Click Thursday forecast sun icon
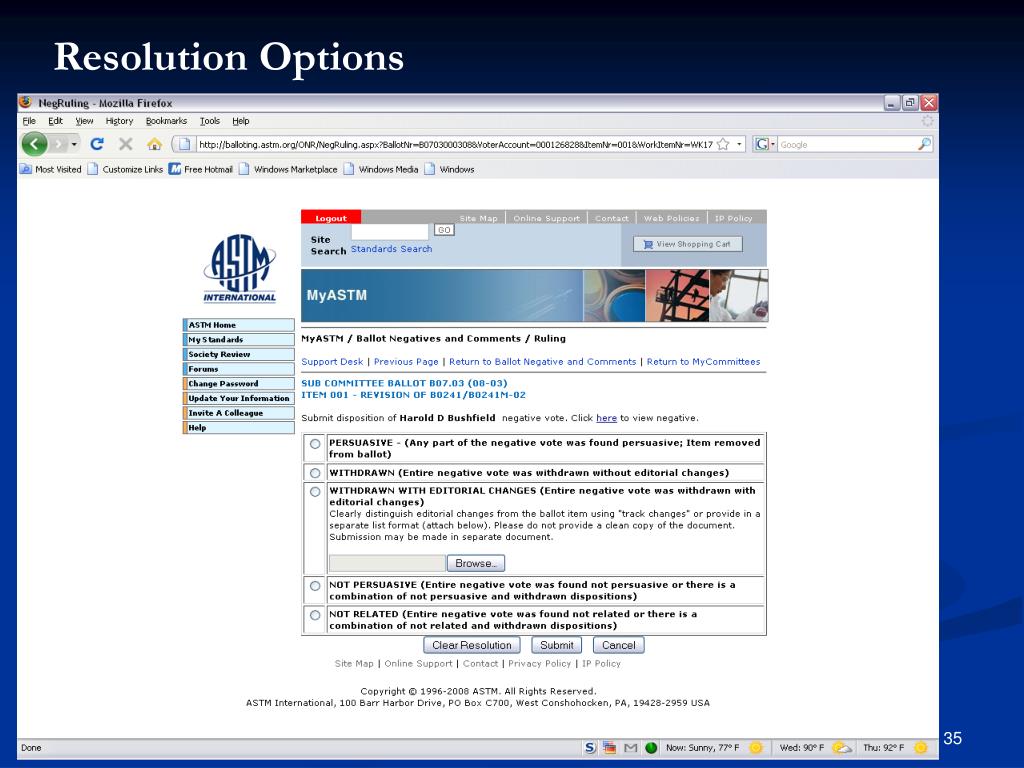This screenshot has height=768, width=1024. pyautogui.click(x=921, y=748)
